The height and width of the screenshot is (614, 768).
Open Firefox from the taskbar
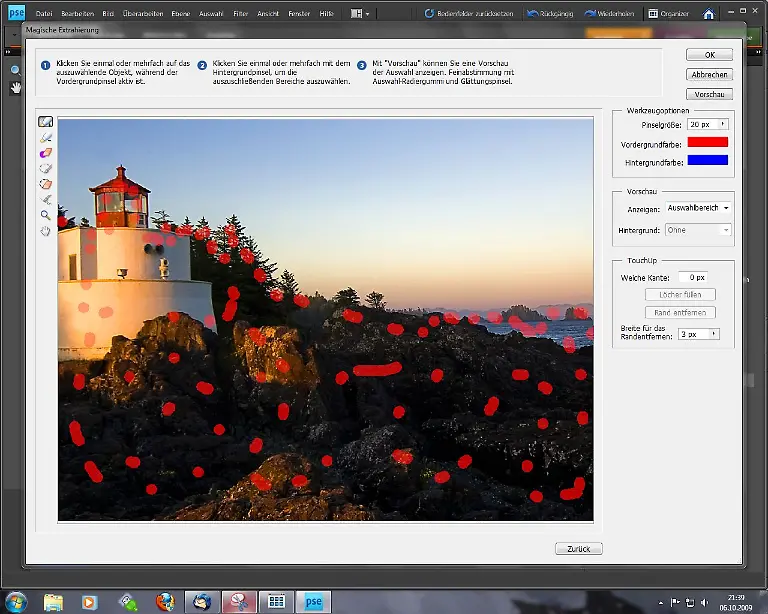[x=165, y=602]
